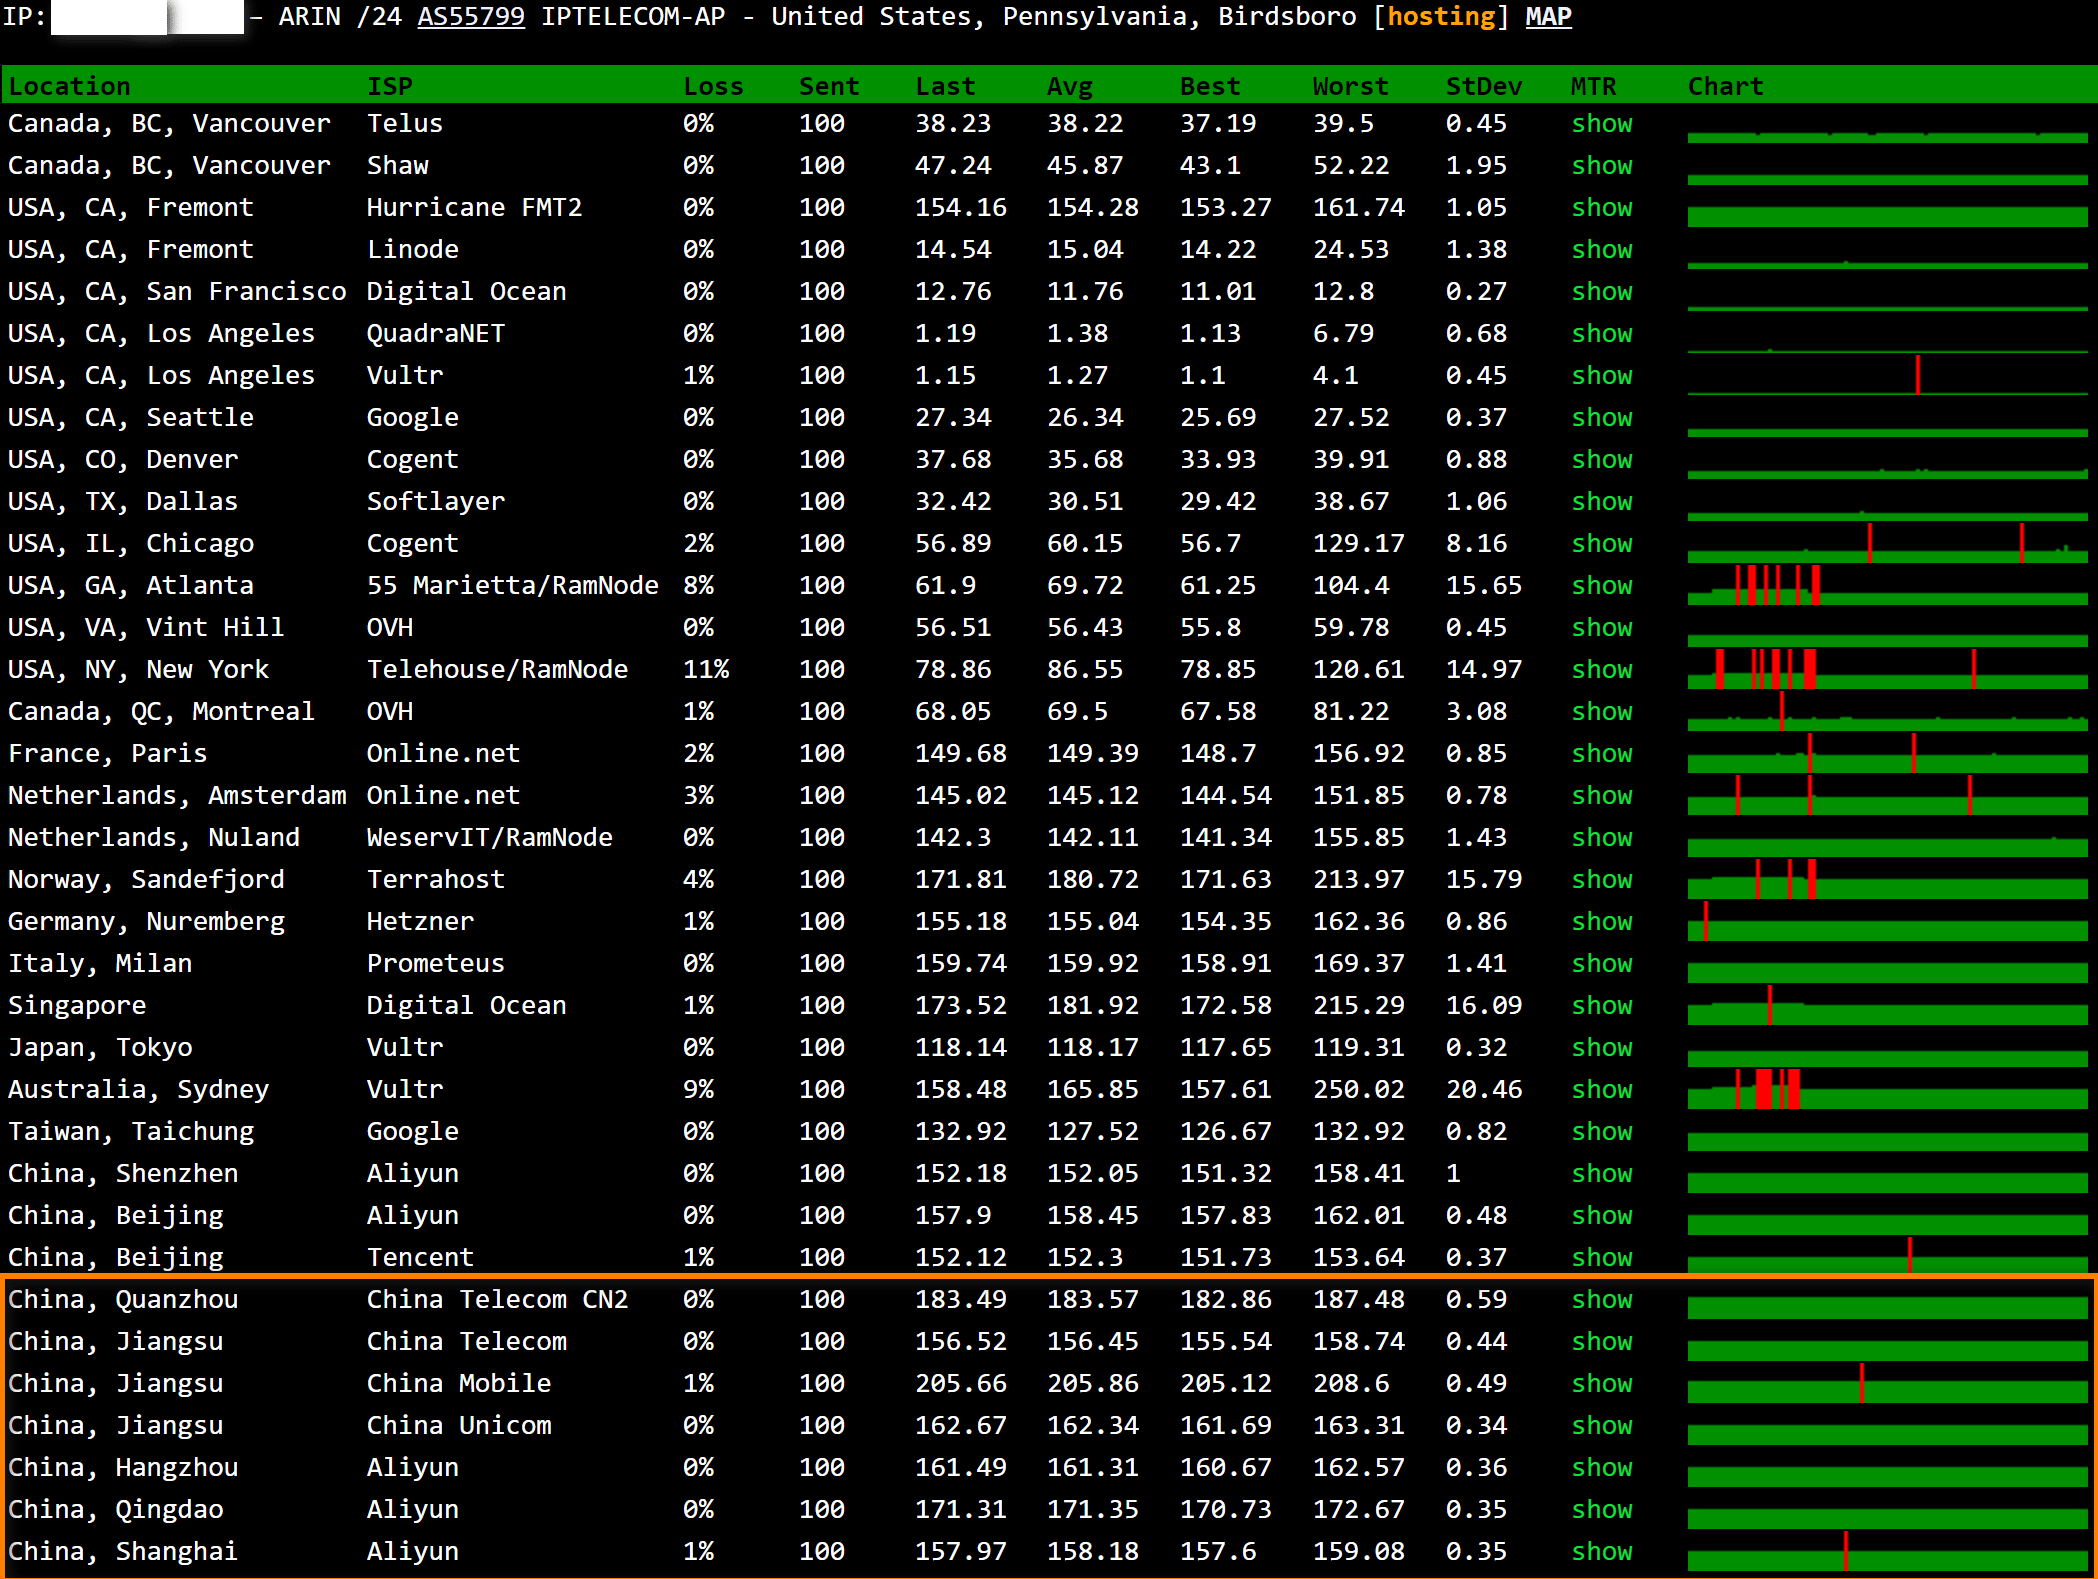Show MTR for Los Angeles QuadraNET
The height and width of the screenshot is (1579, 2098).
1601,333
